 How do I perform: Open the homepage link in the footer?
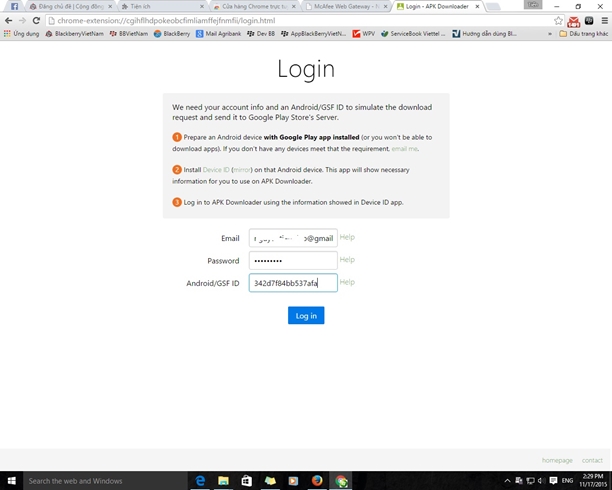[557, 460]
